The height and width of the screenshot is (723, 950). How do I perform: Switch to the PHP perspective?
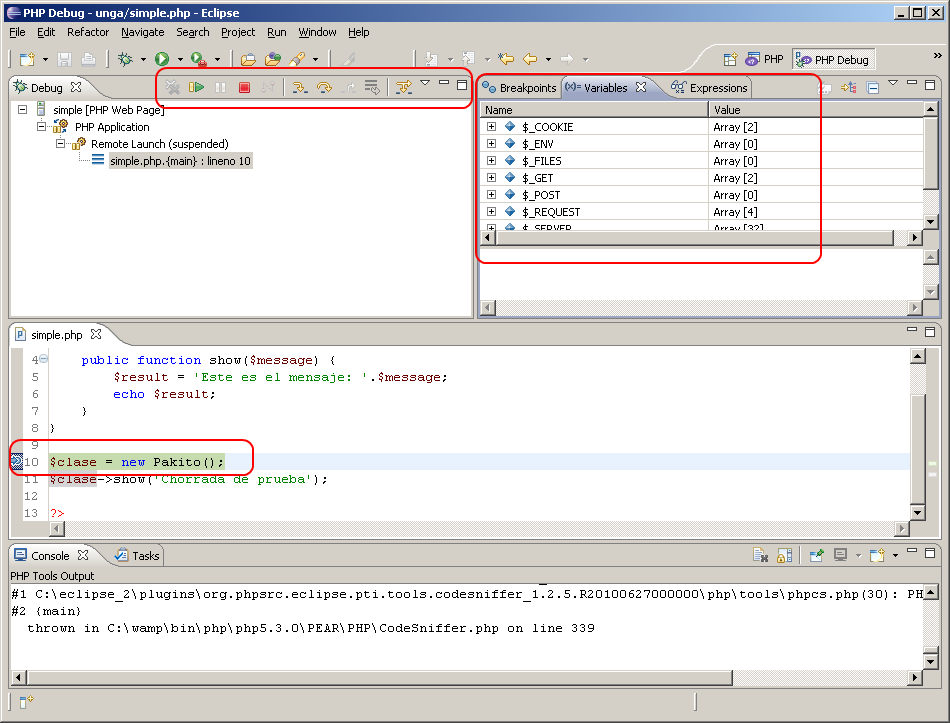[x=764, y=59]
